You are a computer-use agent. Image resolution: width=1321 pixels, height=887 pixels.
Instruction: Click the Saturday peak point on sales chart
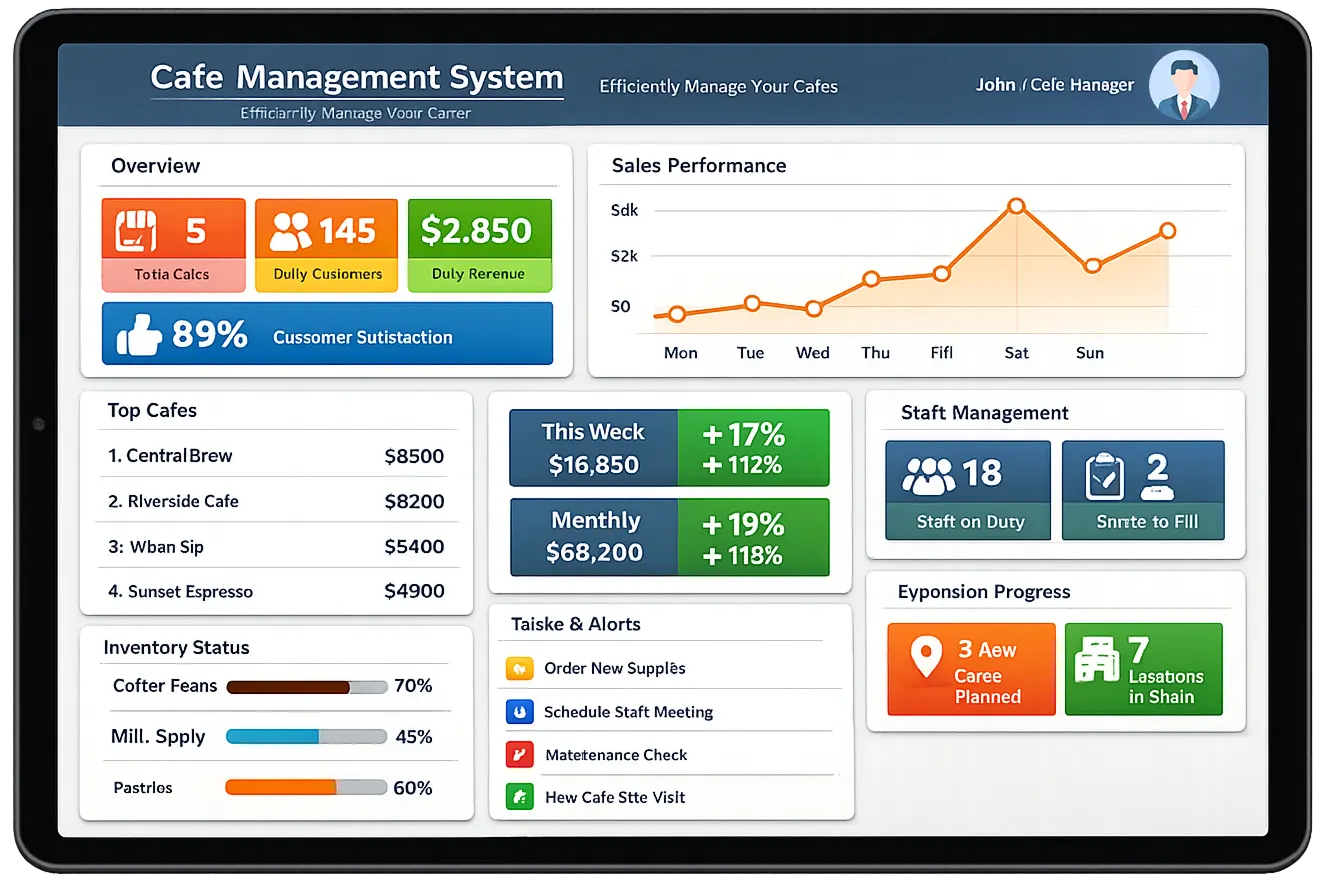(1016, 206)
